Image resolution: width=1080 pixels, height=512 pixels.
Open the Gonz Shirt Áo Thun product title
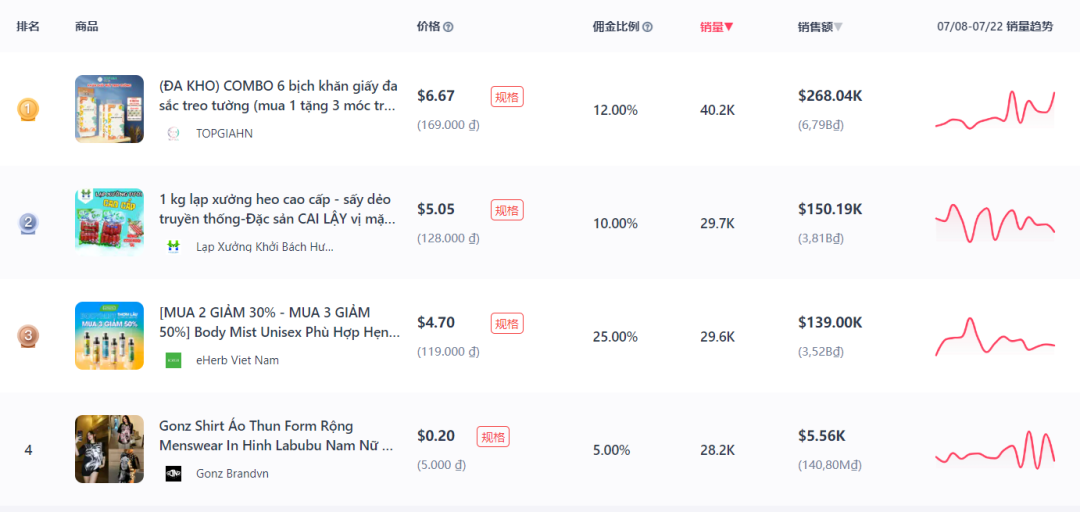pyautogui.click(x=276, y=436)
